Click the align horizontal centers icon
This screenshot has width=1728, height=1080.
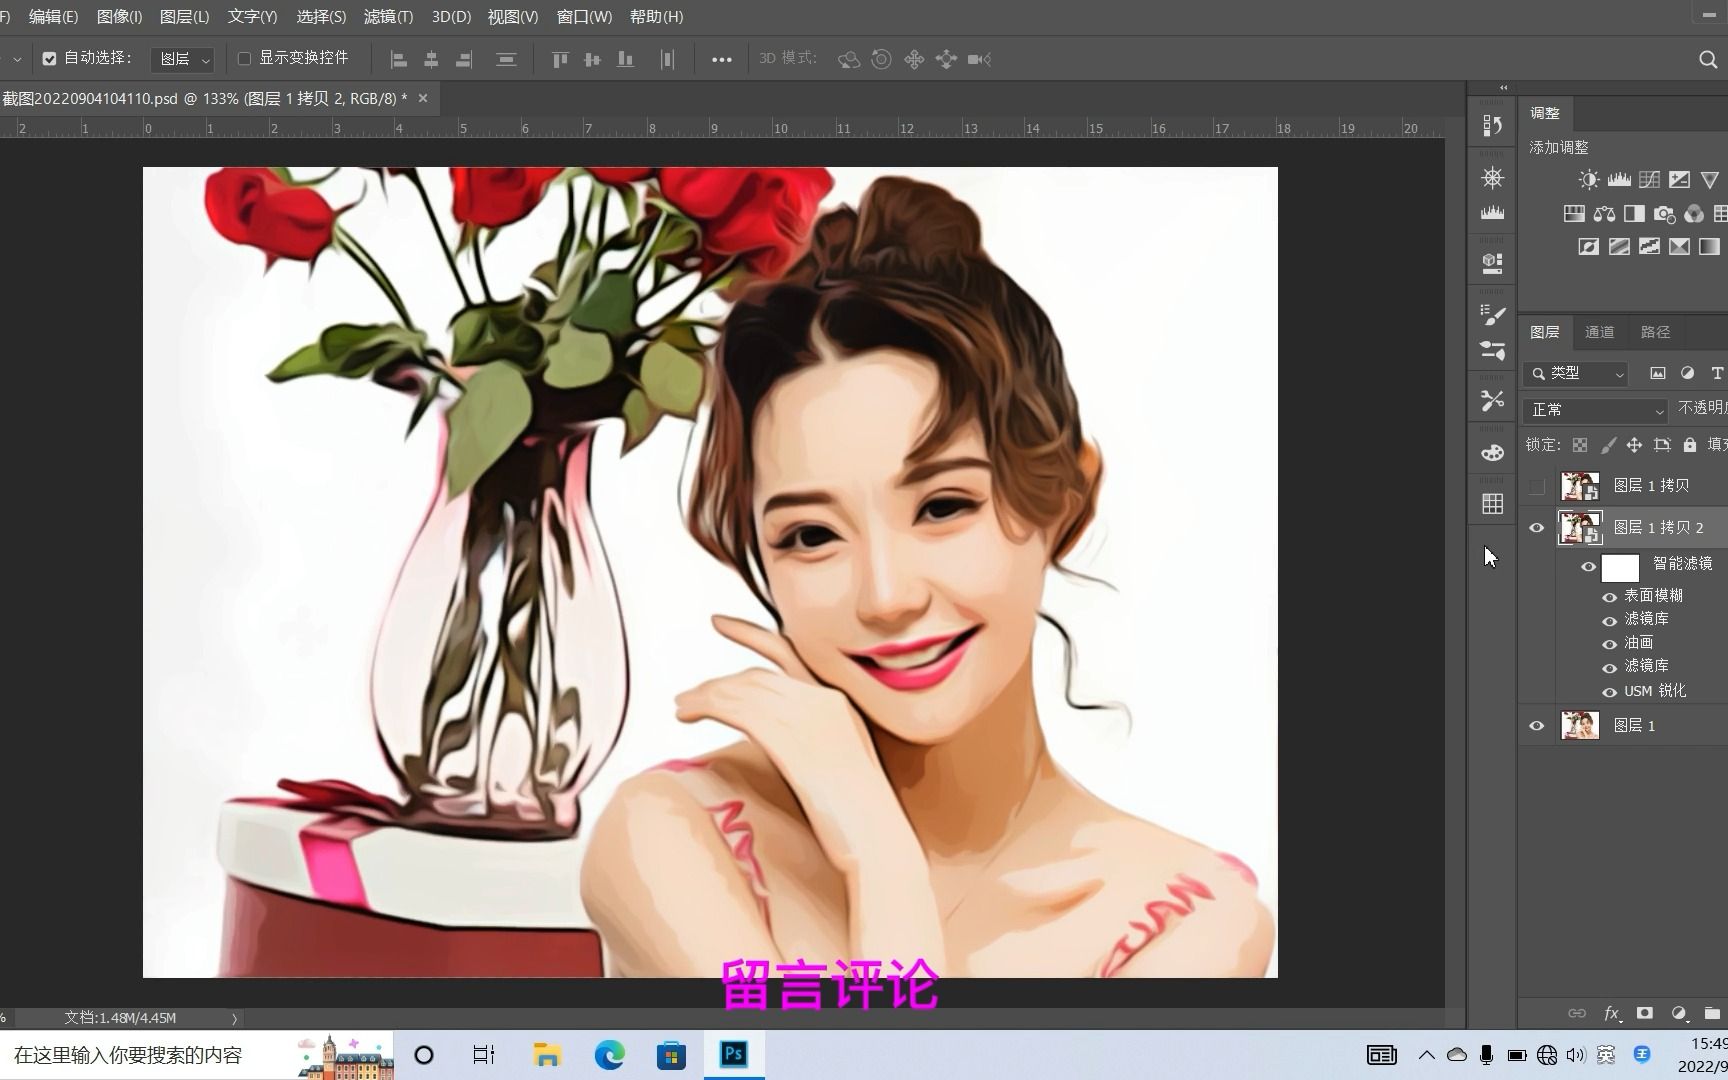pyautogui.click(x=431, y=60)
